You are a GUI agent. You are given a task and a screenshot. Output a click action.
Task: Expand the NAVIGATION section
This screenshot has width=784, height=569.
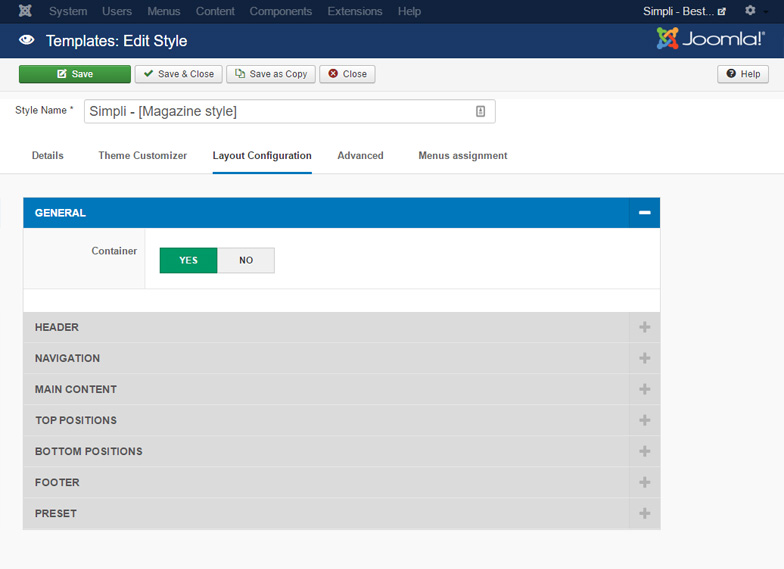click(644, 358)
